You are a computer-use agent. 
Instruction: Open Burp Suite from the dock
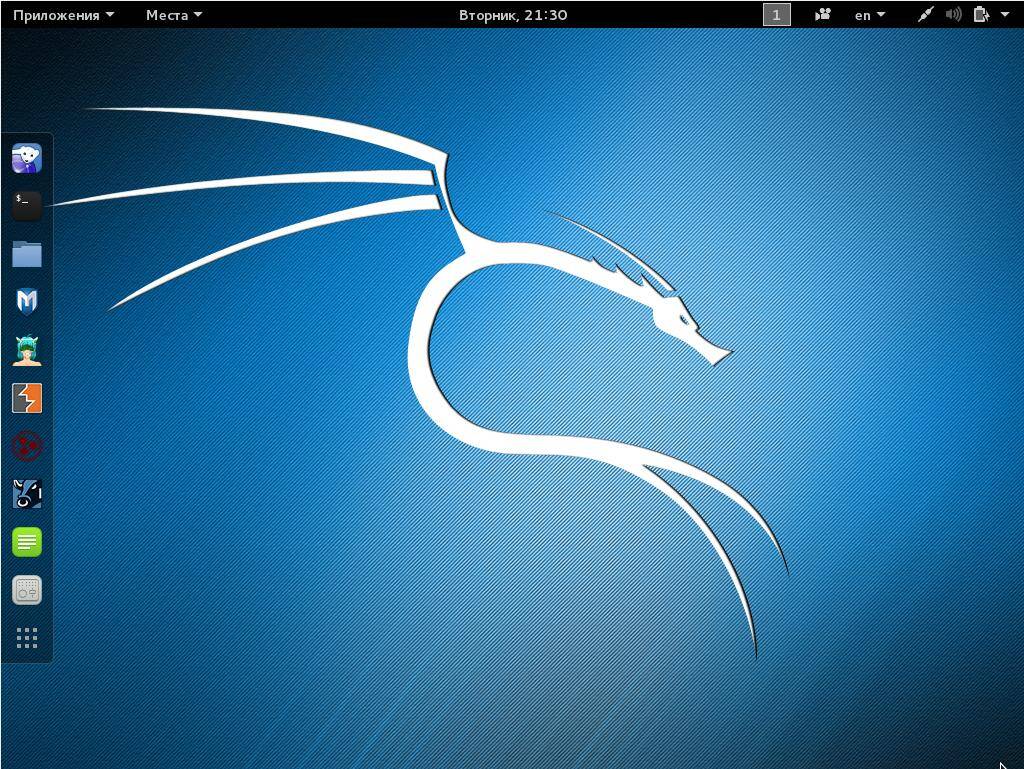click(27, 398)
